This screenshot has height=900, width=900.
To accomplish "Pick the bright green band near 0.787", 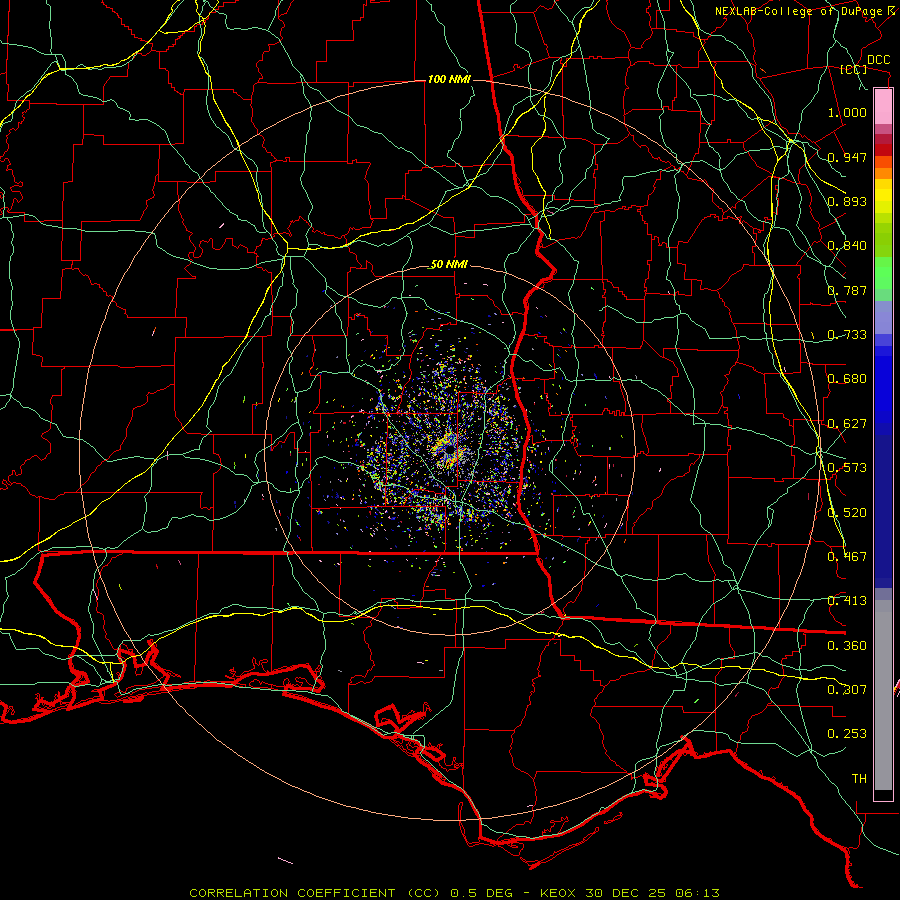I will pos(883,273).
